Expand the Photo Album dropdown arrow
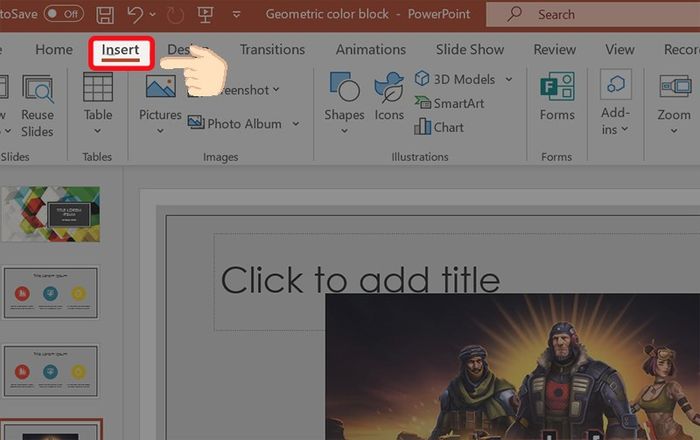 click(296, 124)
